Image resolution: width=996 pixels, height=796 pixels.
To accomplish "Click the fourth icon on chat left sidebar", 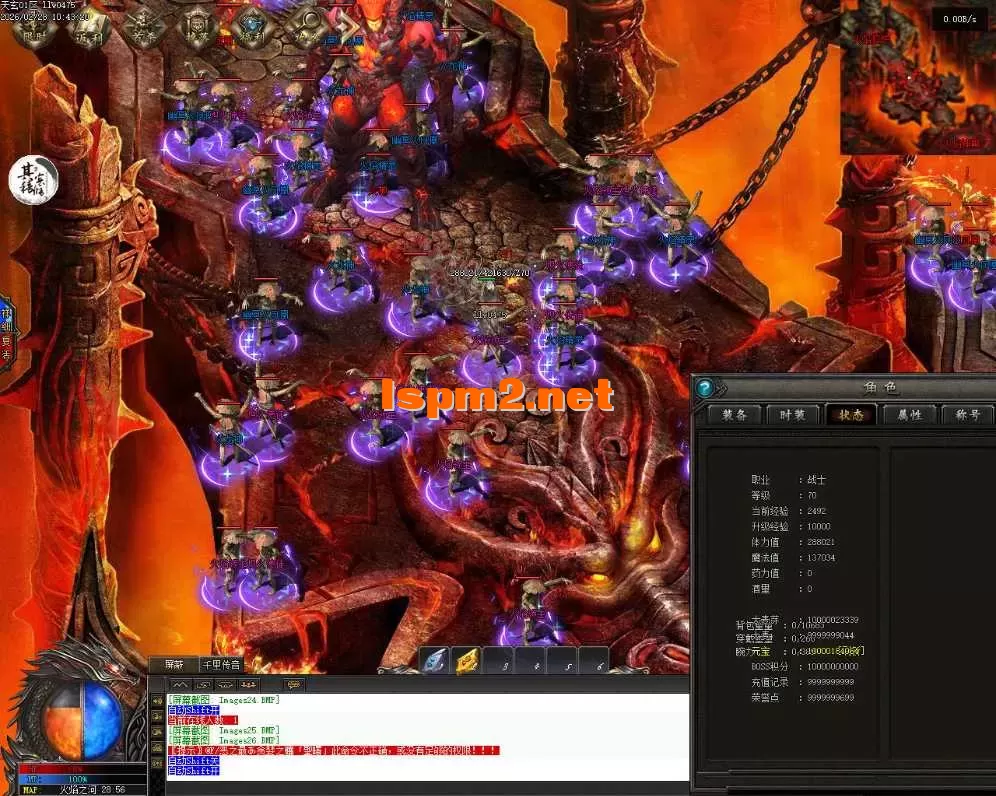I will pyautogui.click(x=157, y=748).
